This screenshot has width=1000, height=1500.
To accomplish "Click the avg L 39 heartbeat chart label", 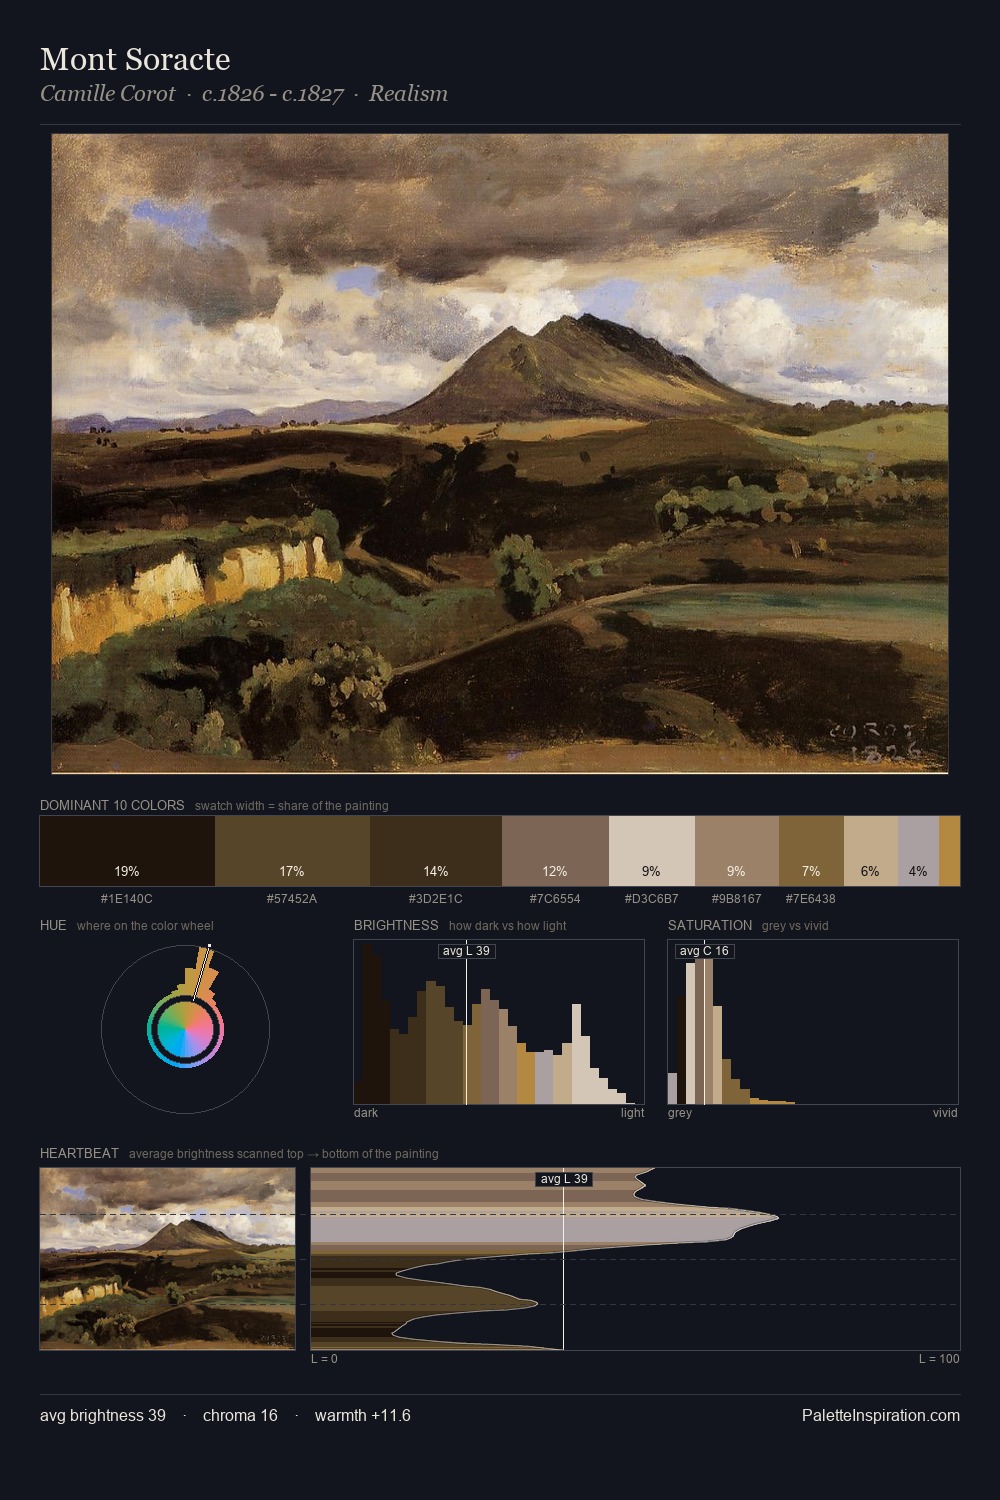I will [564, 1179].
